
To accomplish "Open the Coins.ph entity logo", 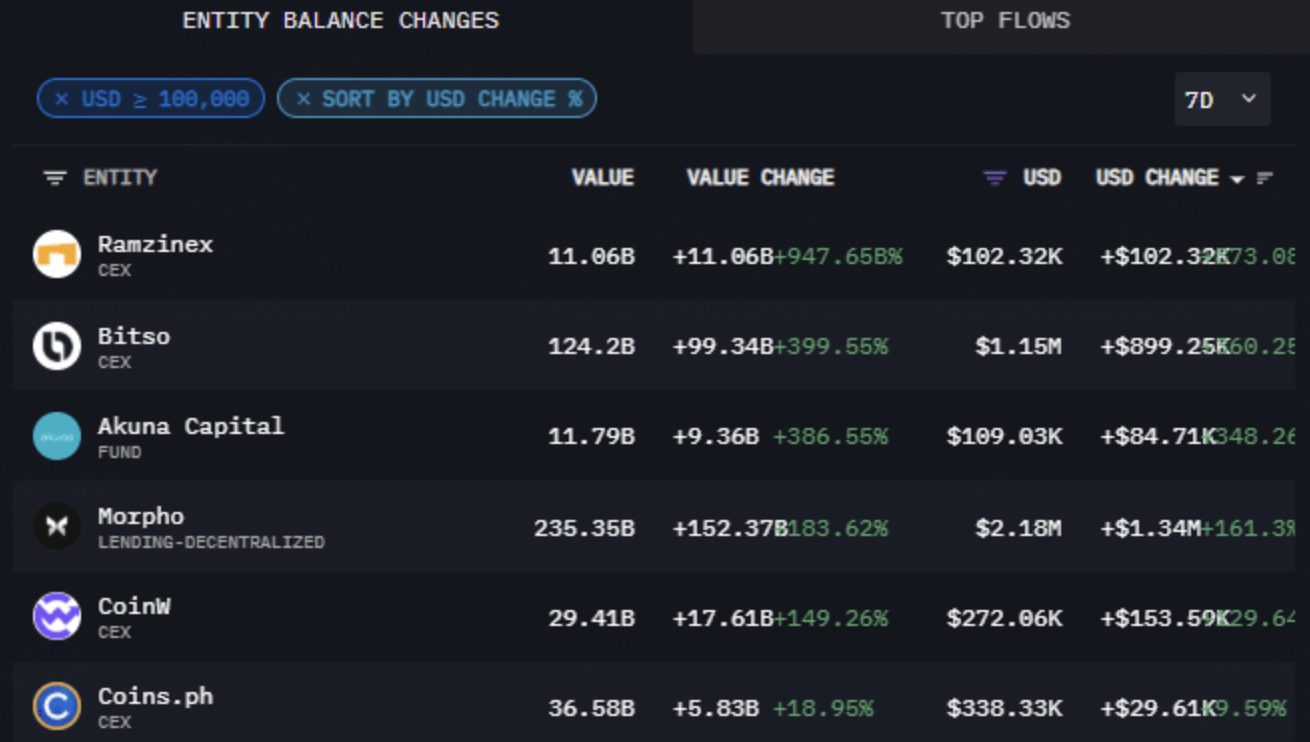I will [57, 706].
